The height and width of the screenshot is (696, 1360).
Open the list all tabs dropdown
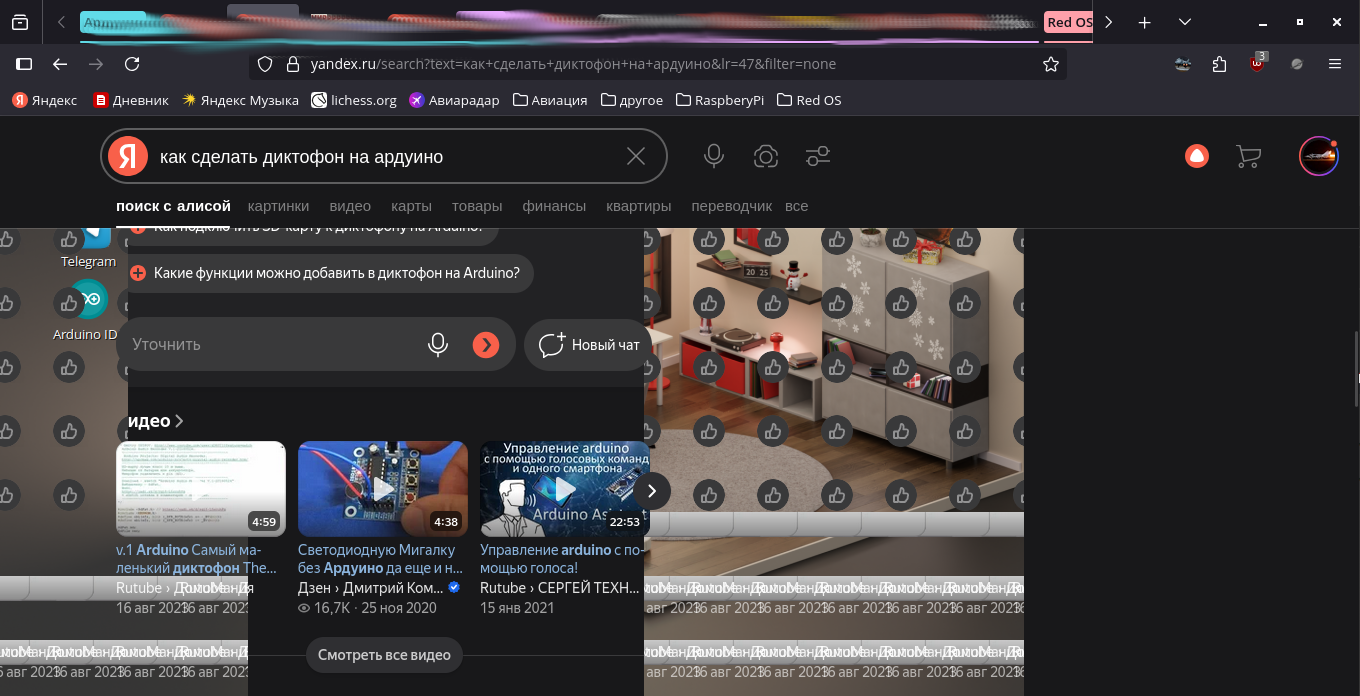pos(1185,22)
